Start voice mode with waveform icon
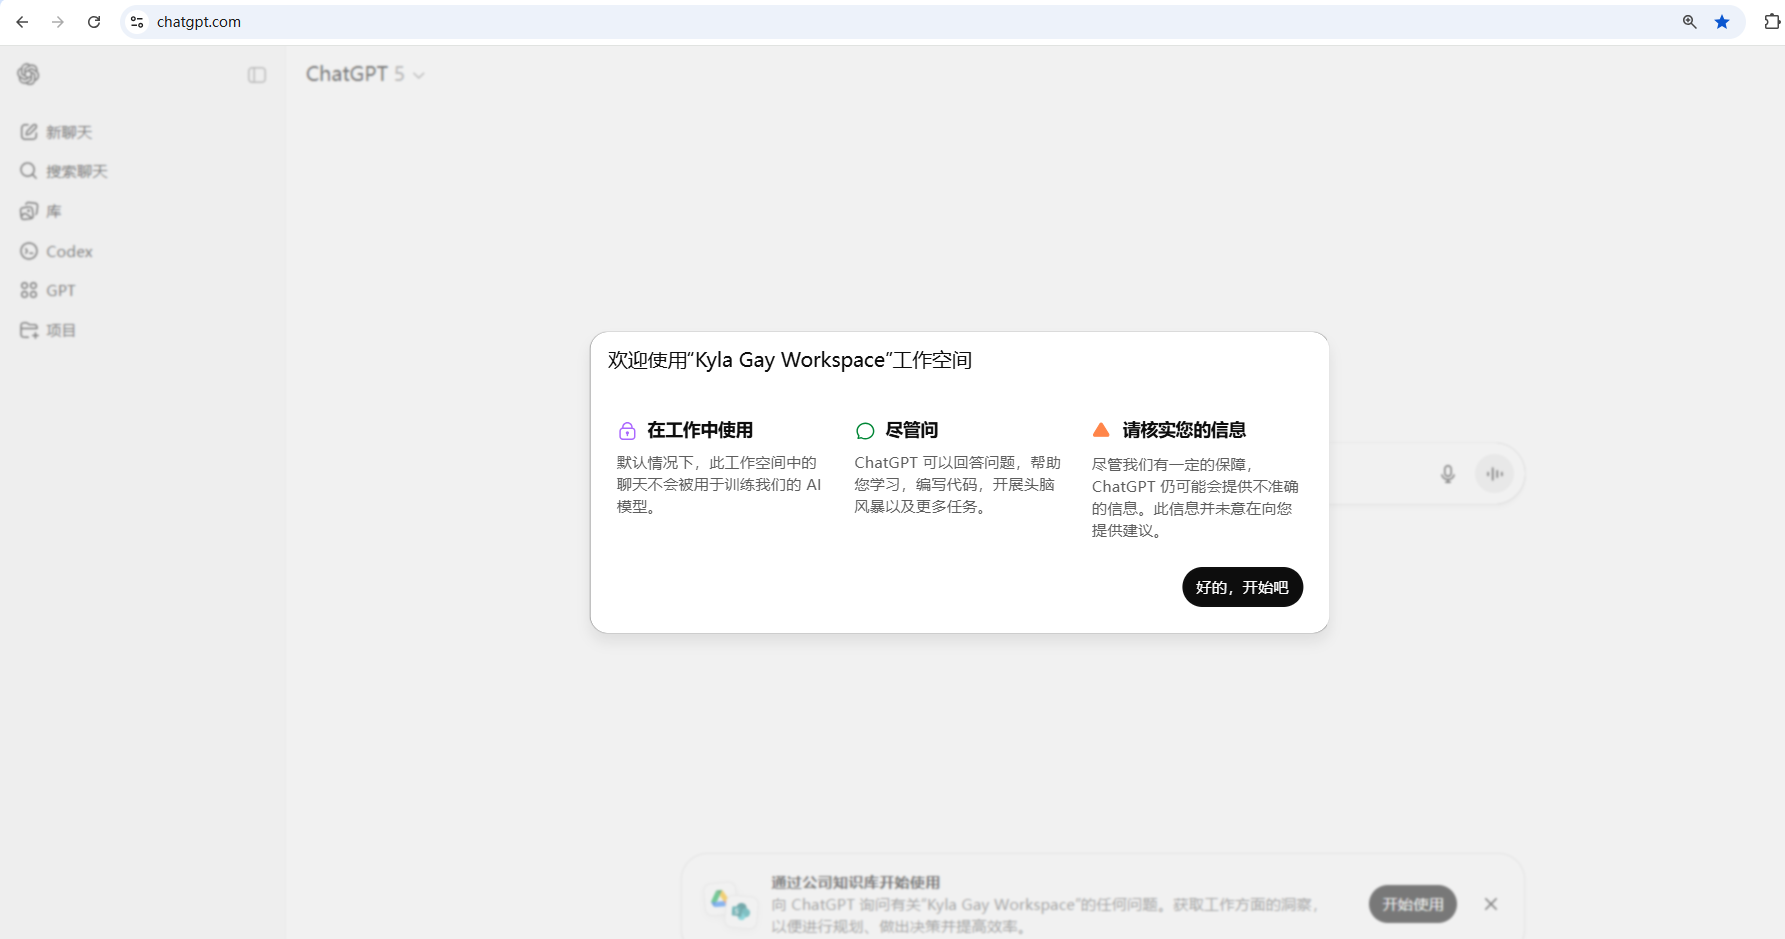The width and height of the screenshot is (1785, 939). pos(1495,474)
